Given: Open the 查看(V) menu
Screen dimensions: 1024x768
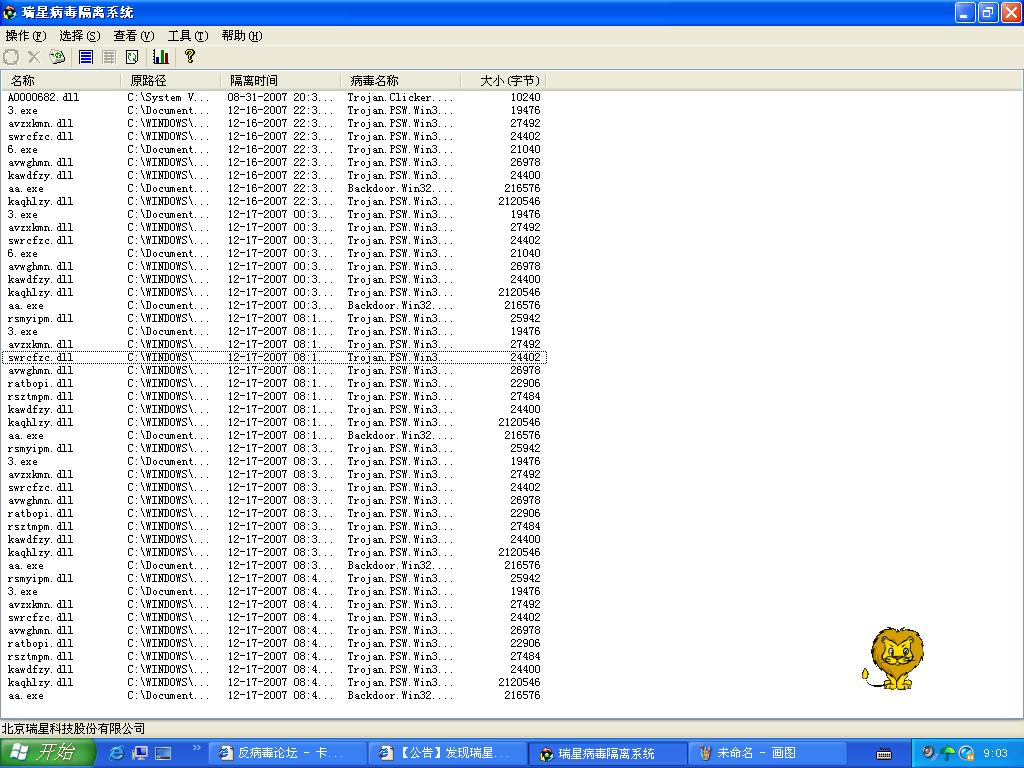Looking at the screenshot, I should pos(134,36).
